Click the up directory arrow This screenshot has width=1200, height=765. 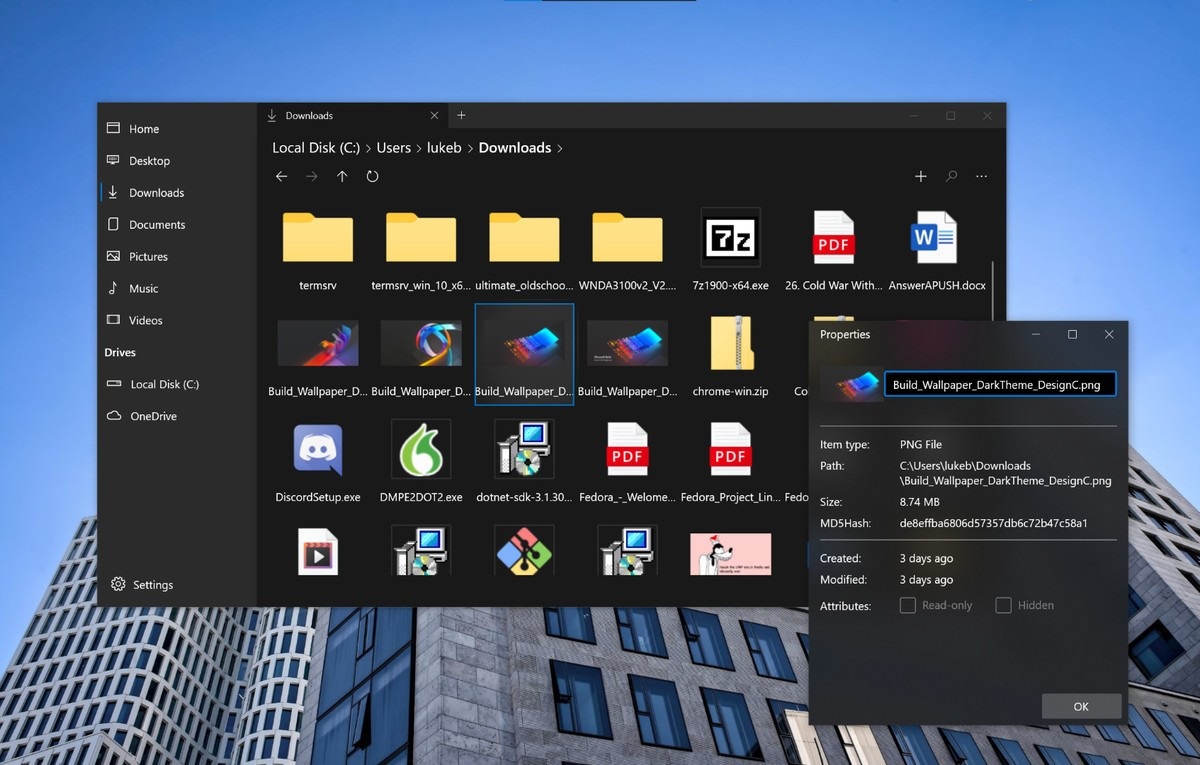342,177
